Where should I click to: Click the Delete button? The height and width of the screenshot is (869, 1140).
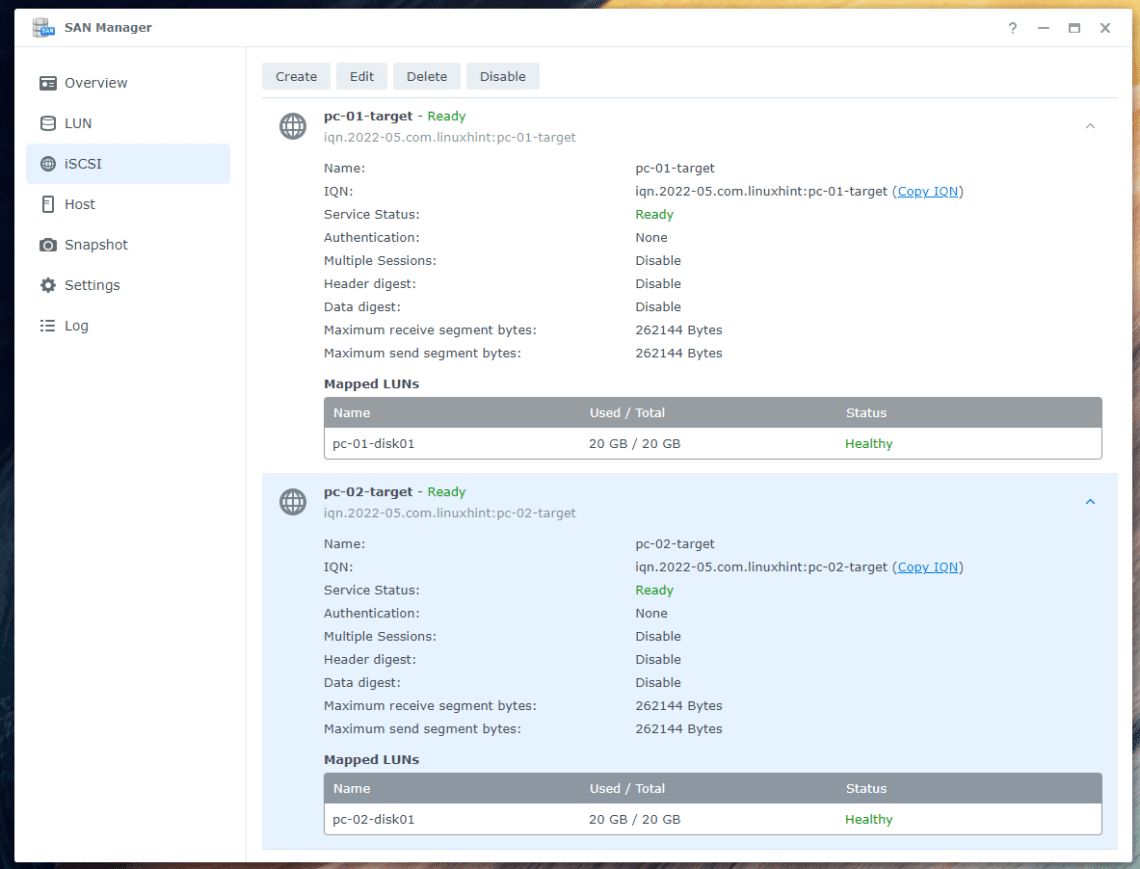[426, 76]
